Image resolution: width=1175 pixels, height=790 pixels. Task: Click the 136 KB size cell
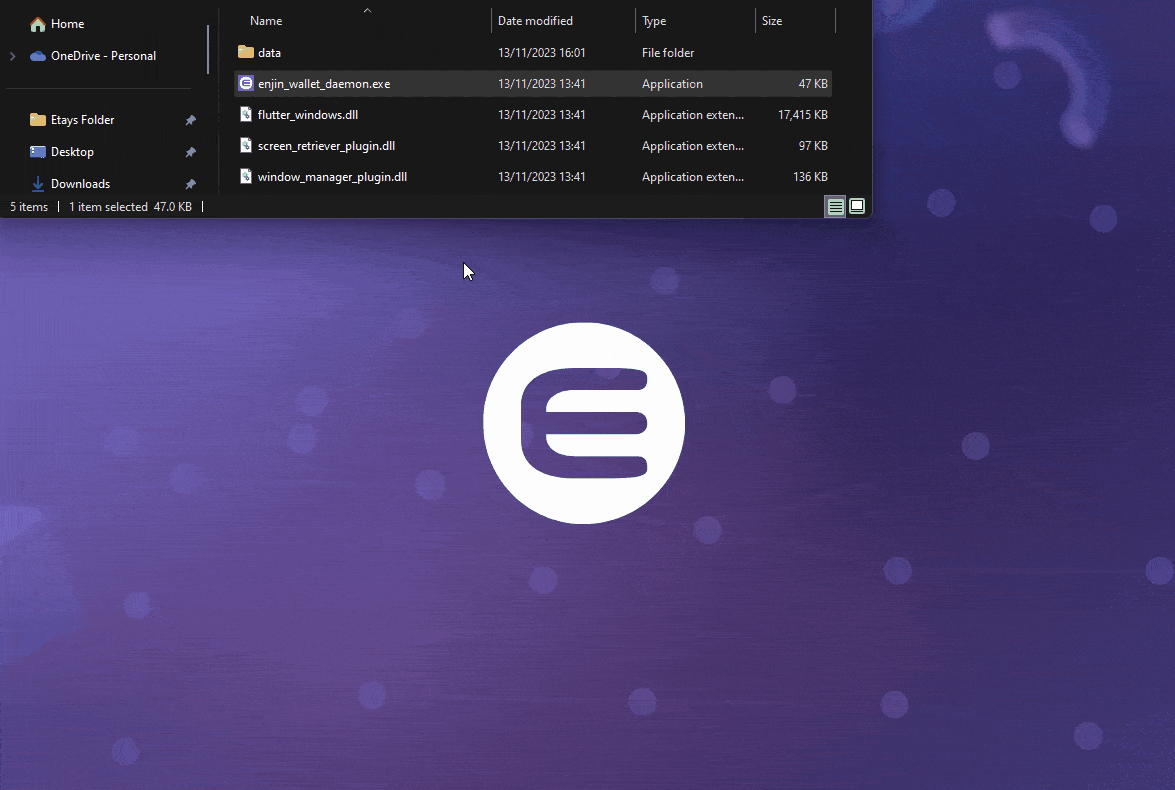tap(810, 177)
